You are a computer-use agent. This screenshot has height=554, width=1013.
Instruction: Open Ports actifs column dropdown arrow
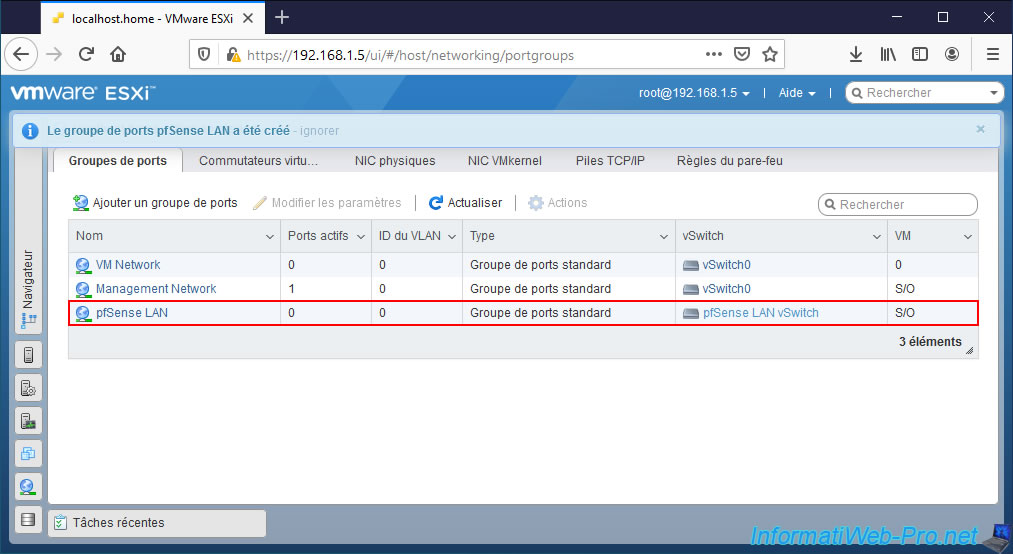(360, 237)
